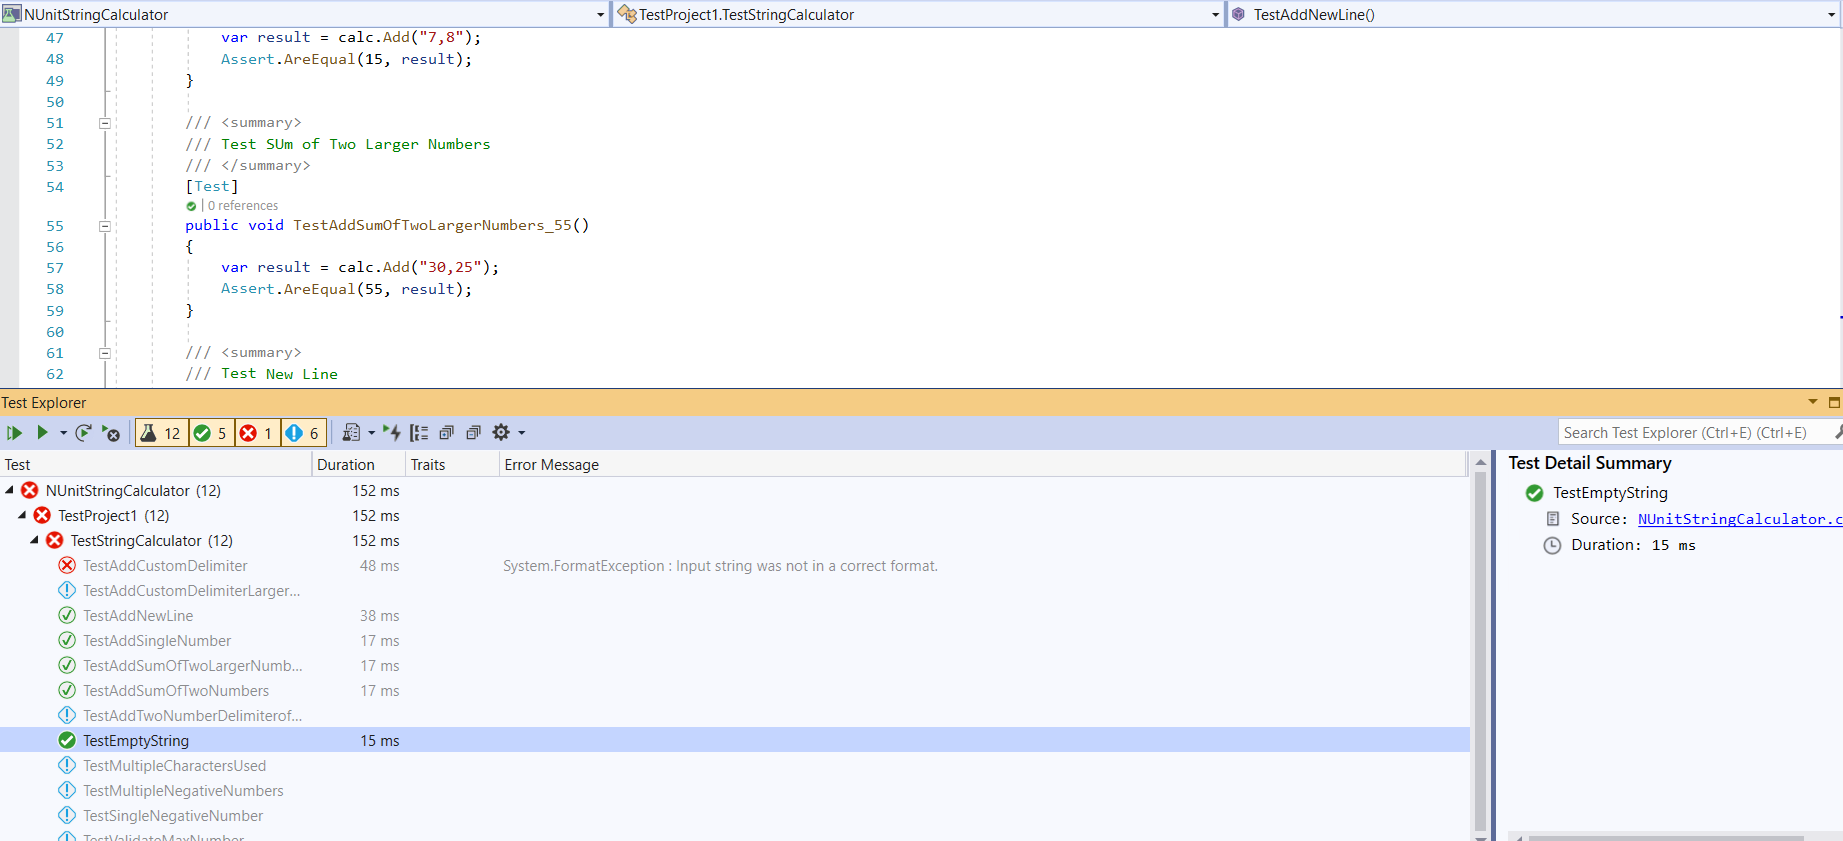Collapse the TestProject1 (12) node
This screenshot has height=841, width=1843.
click(22, 515)
